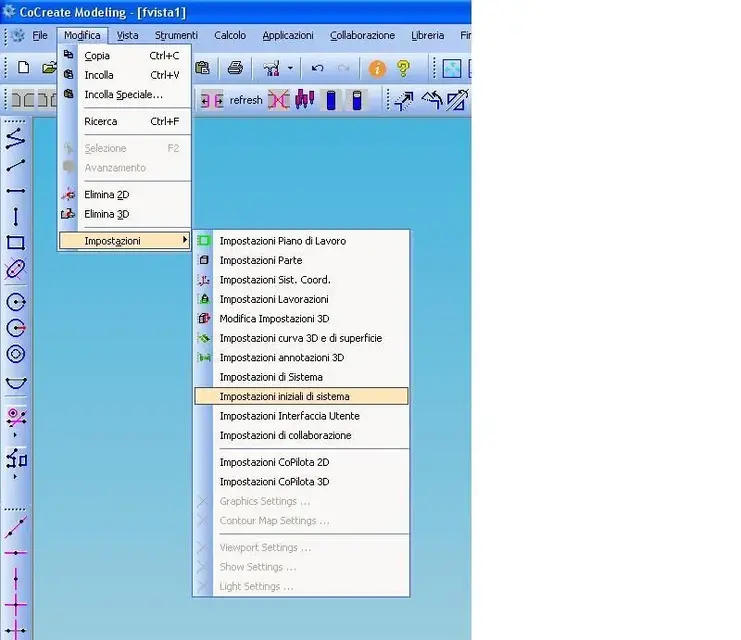Choose Incolla Speciale… menu entry
The height and width of the screenshot is (640, 741).
point(125,95)
